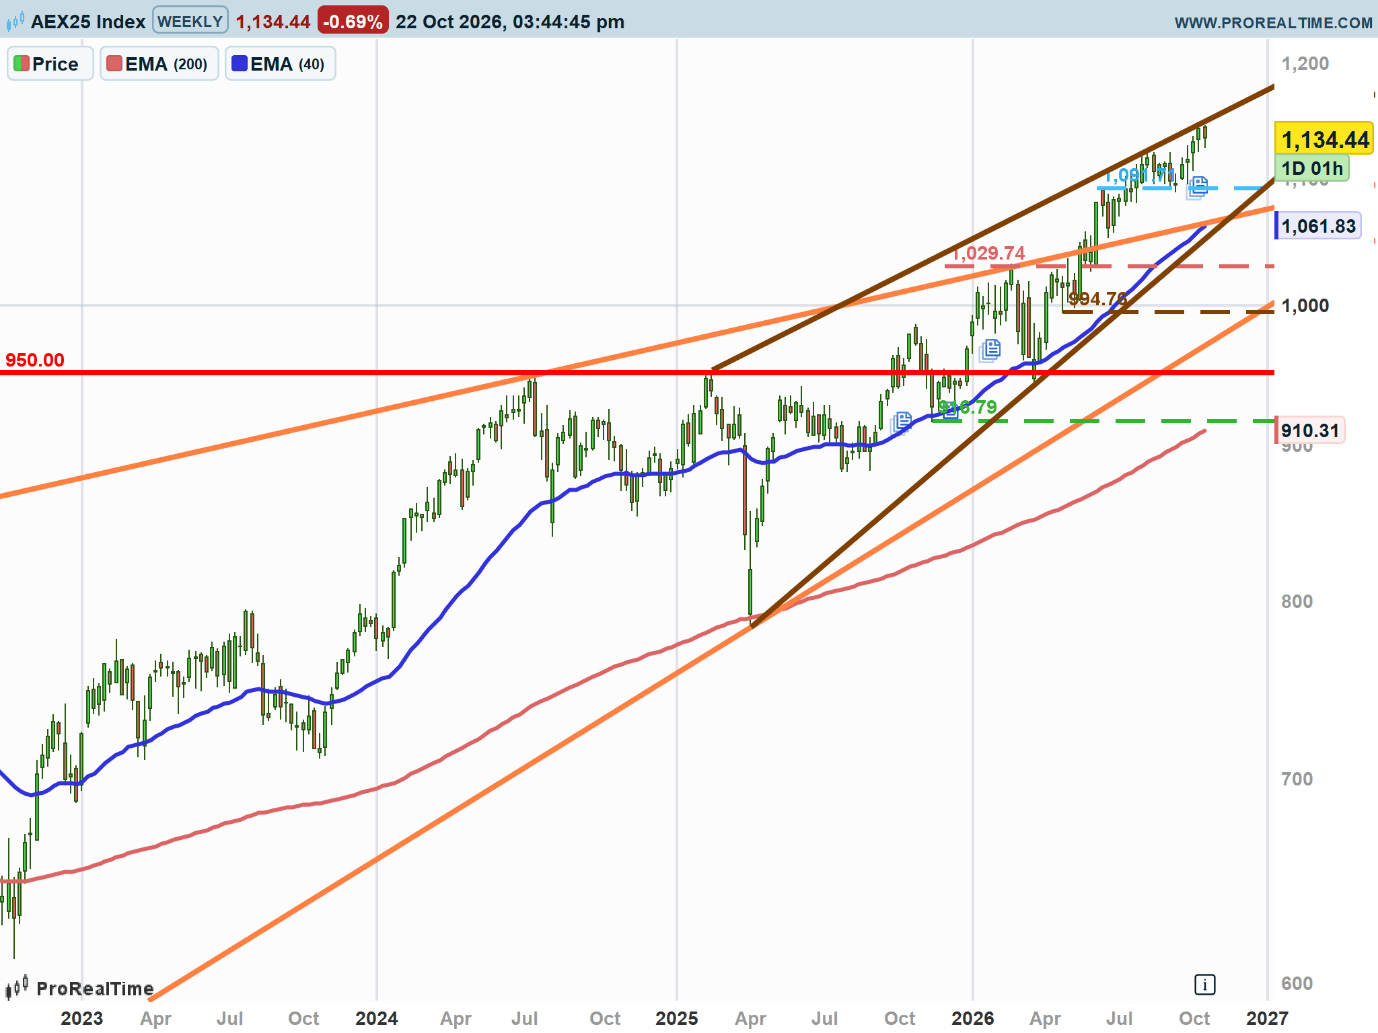Click the -0.69% change badge
The image size is (1378, 1033).
[352, 21]
